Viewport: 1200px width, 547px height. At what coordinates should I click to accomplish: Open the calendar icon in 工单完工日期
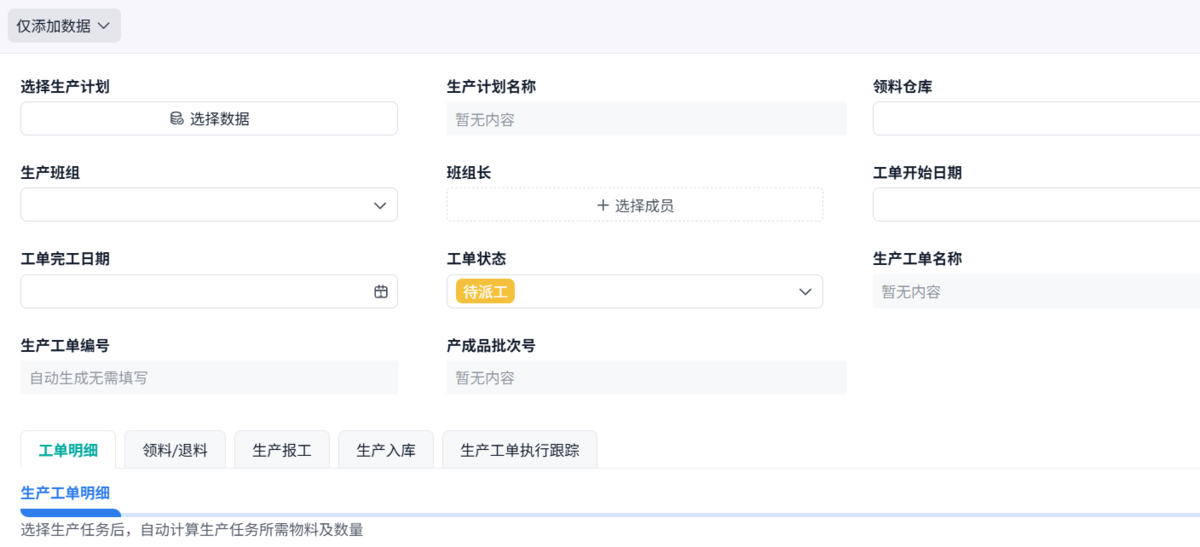(x=381, y=292)
